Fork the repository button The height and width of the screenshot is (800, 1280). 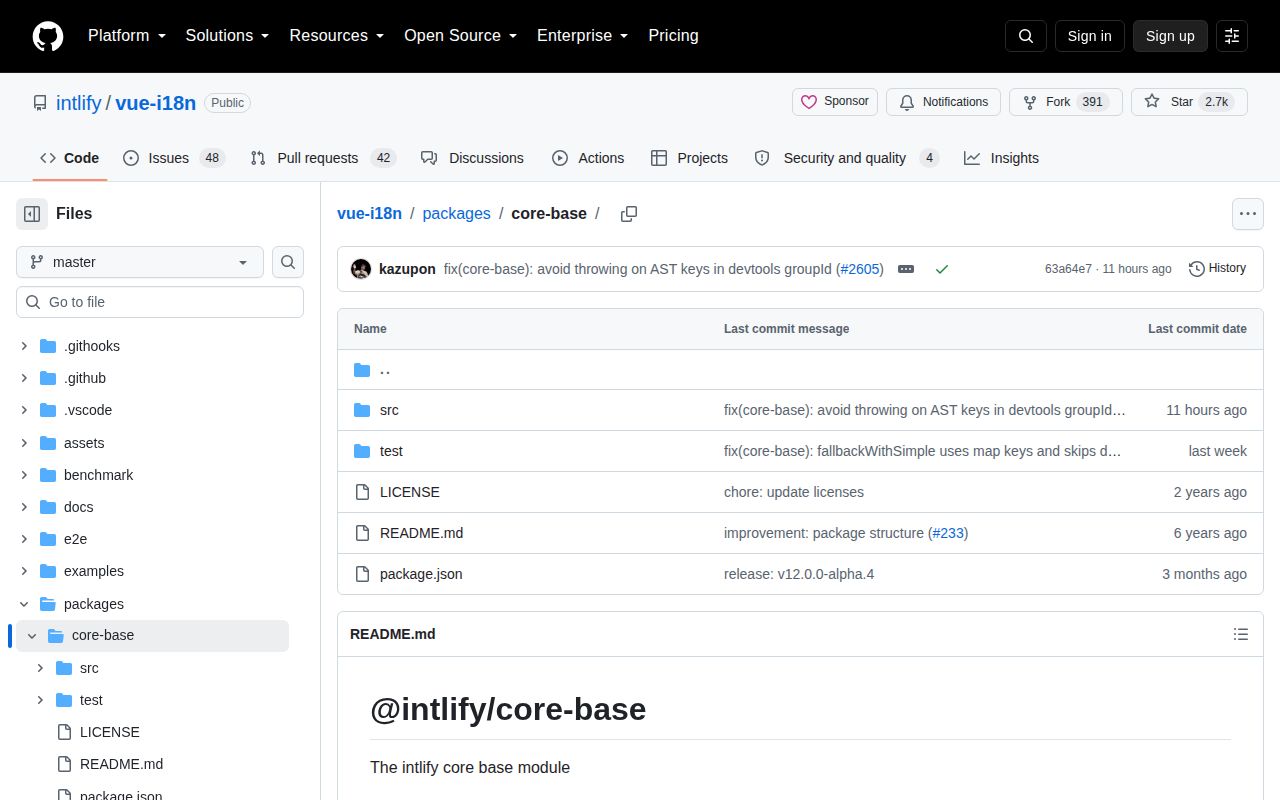1065,102
